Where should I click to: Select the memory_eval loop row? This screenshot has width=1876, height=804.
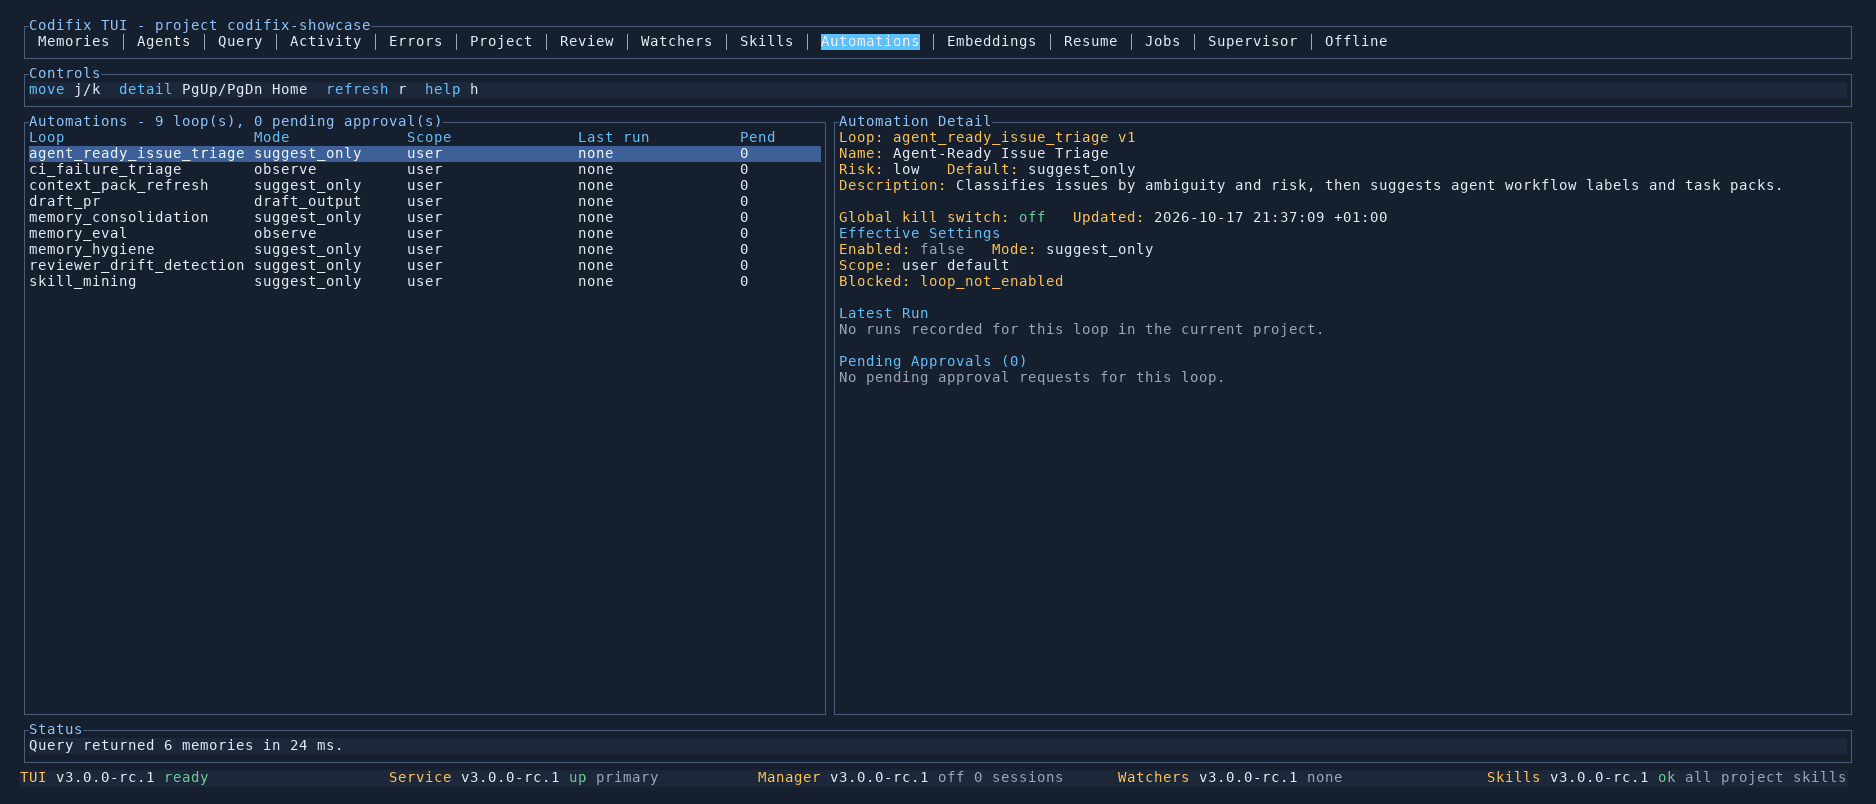pos(425,233)
